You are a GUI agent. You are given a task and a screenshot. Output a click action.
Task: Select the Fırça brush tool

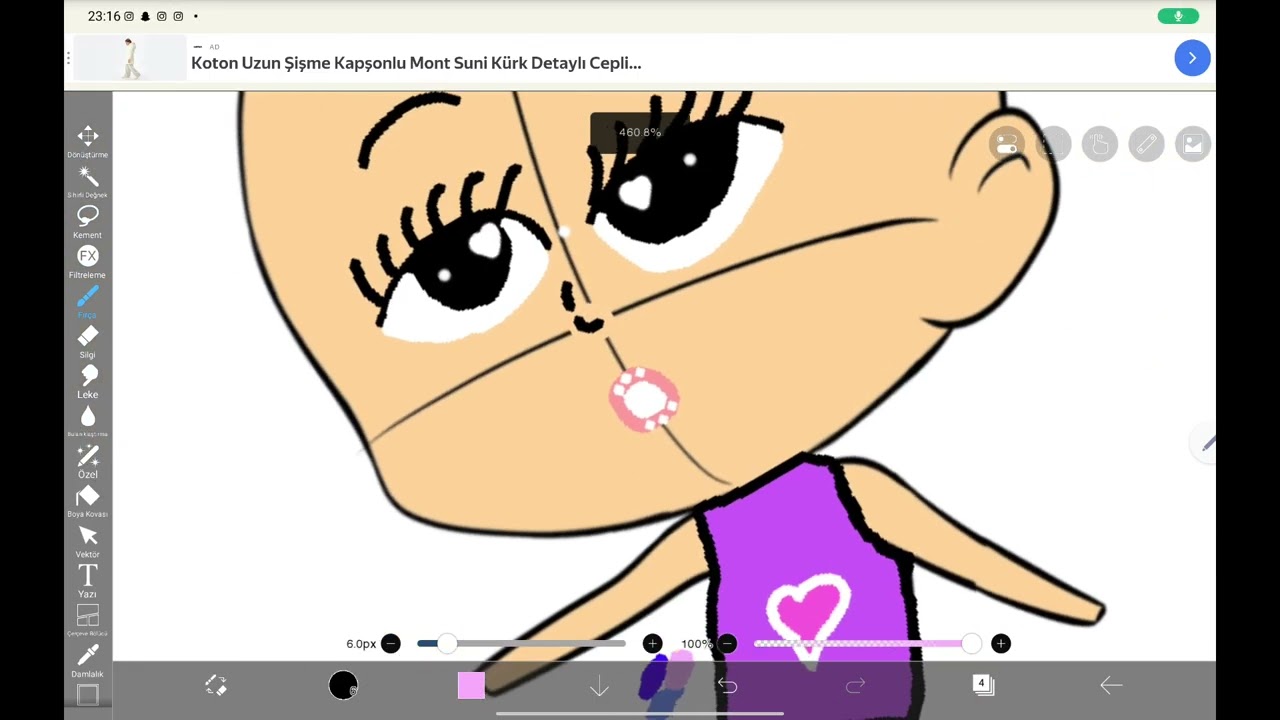(88, 301)
